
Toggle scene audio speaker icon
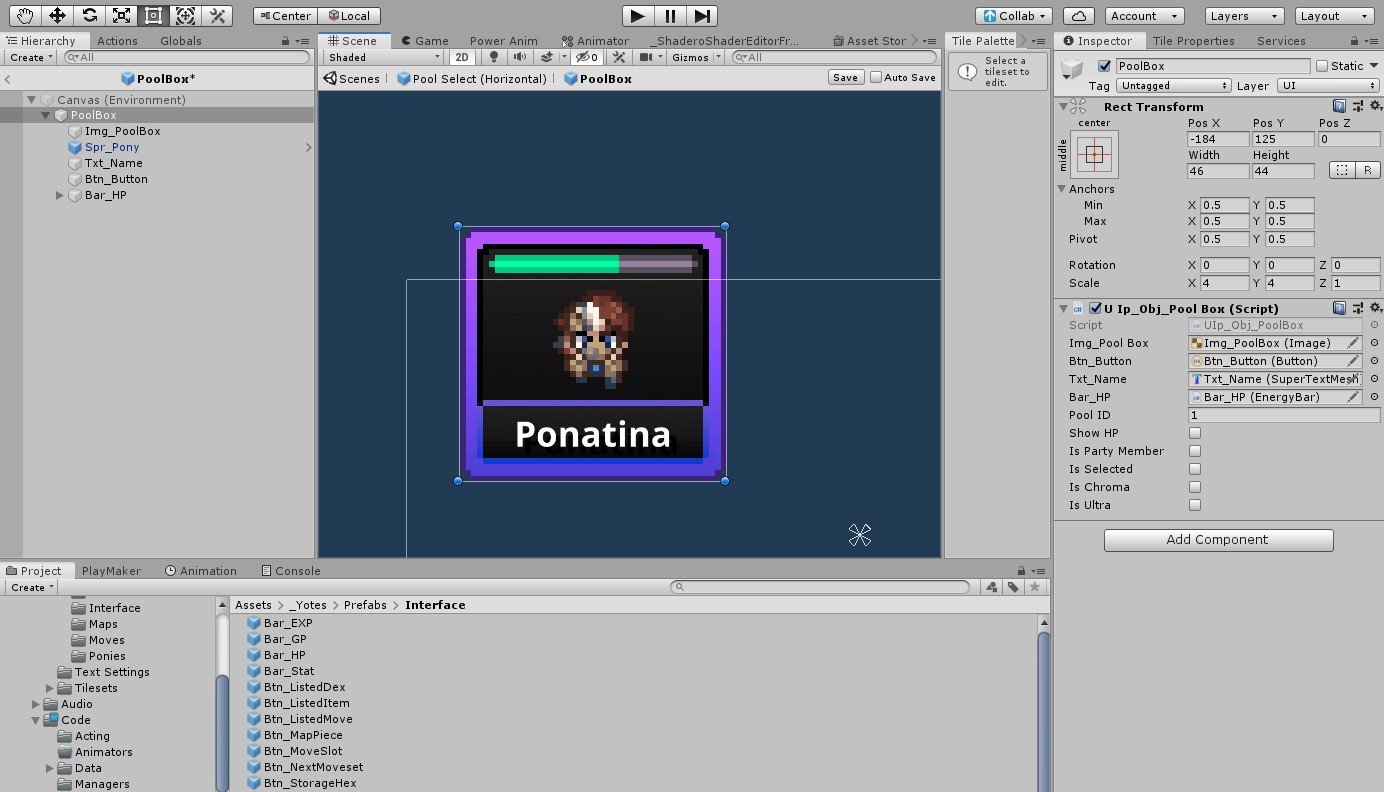(x=519, y=58)
